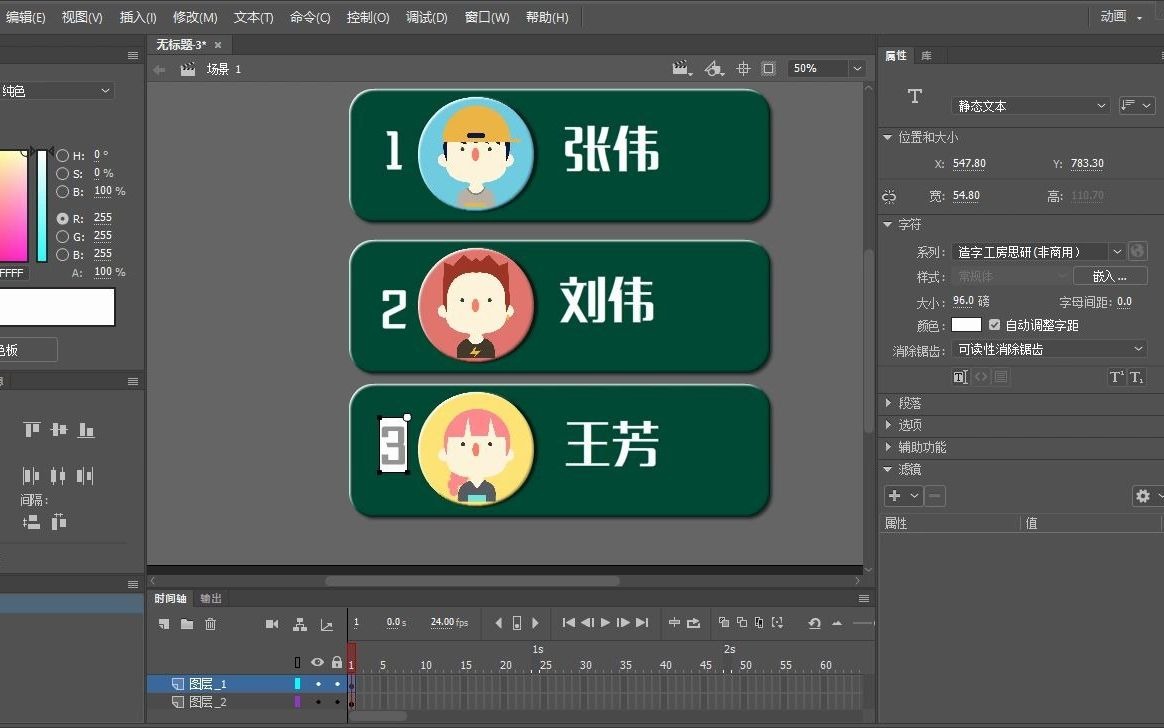This screenshot has width=1164, height=728.
Task: Toggle clip content outside the stage icon
Action: [x=768, y=68]
